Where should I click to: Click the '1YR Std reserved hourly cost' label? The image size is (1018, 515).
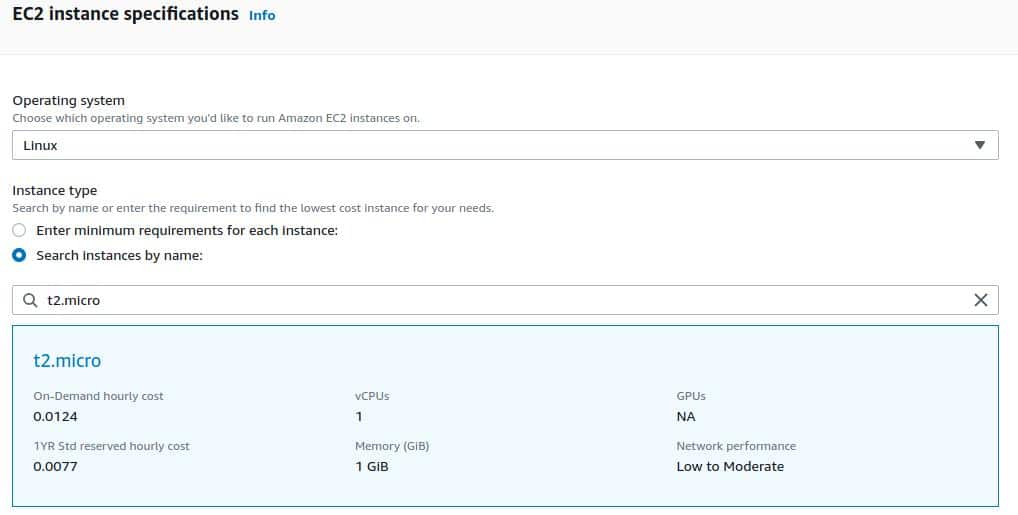click(112, 446)
